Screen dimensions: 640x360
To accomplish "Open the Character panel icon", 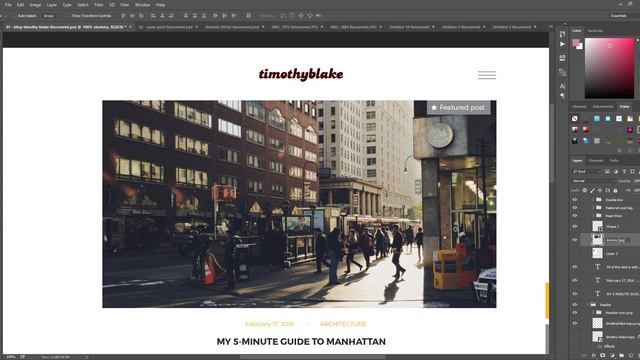I will 562,86.
